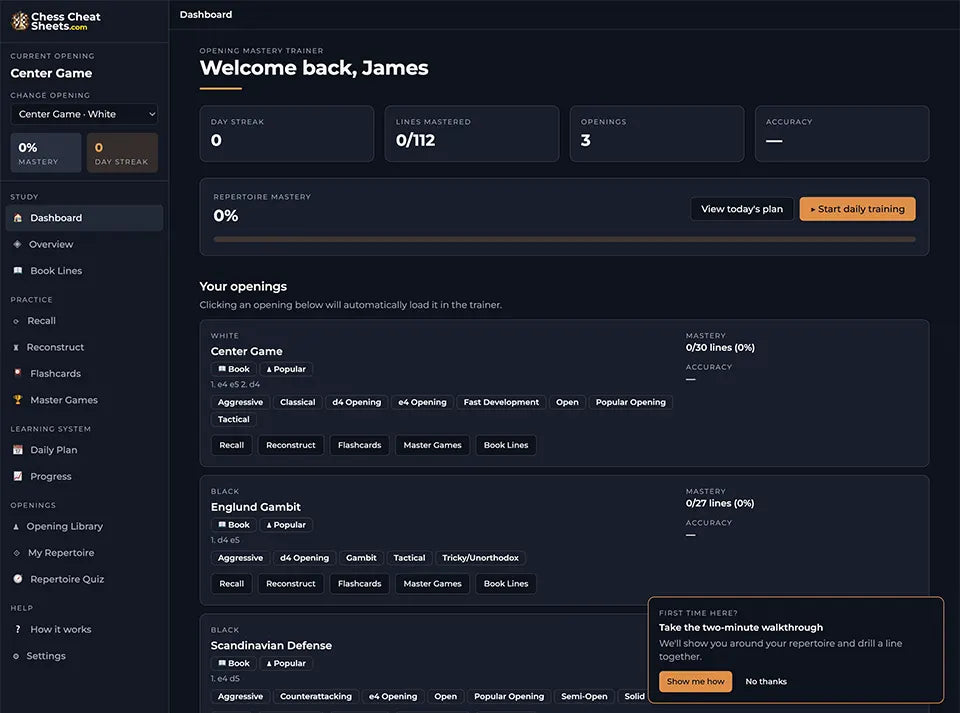Open Repertoire Quiz icon in sidebar
Screen dimensions: 960x713
click(x=18, y=579)
